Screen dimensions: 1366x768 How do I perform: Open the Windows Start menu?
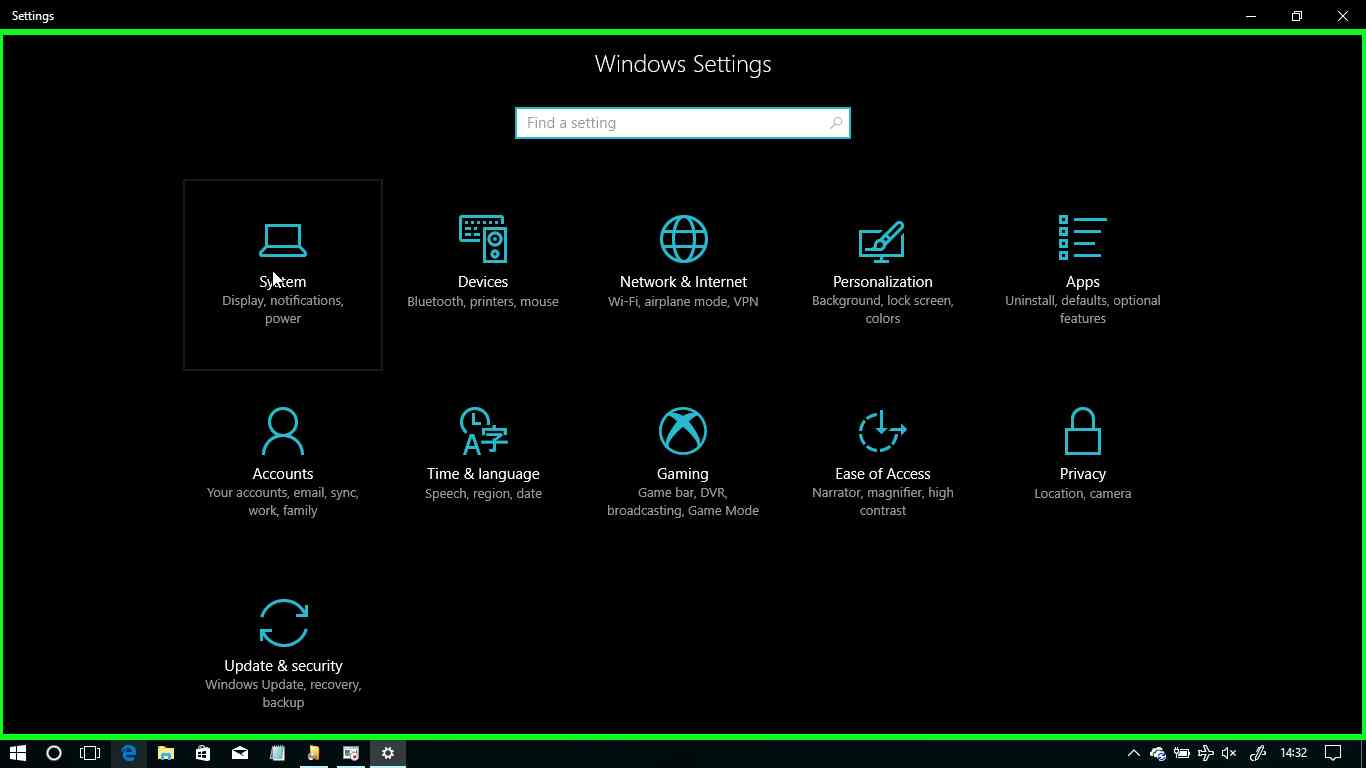pos(17,753)
